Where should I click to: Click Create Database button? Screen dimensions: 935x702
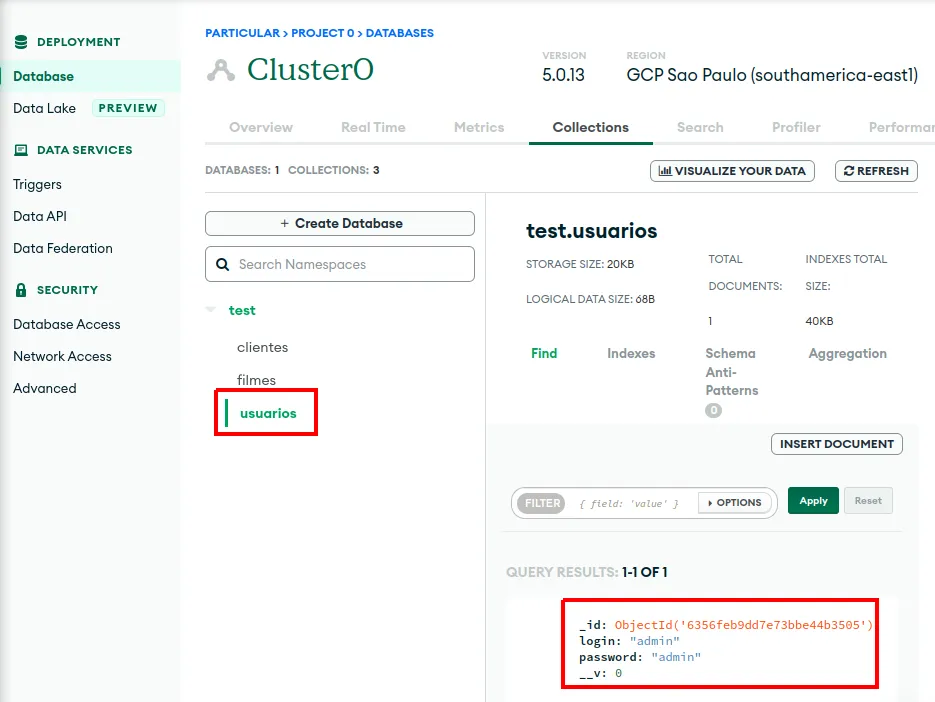(340, 223)
